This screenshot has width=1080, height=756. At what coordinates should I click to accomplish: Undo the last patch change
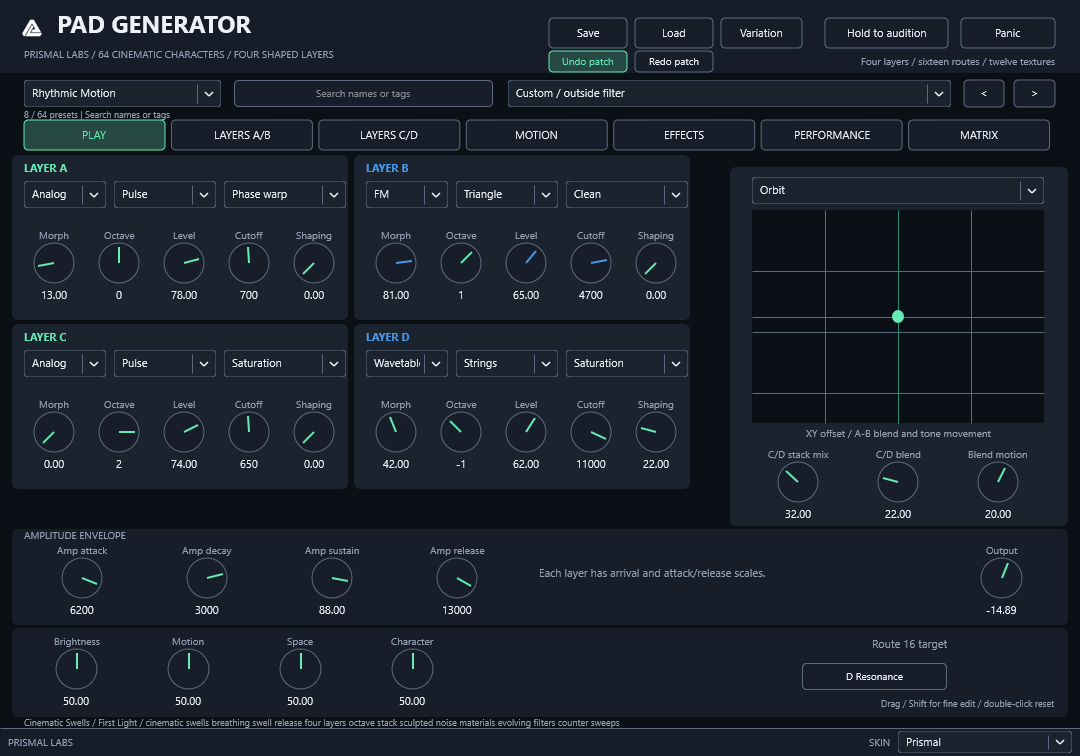pos(588,61)
